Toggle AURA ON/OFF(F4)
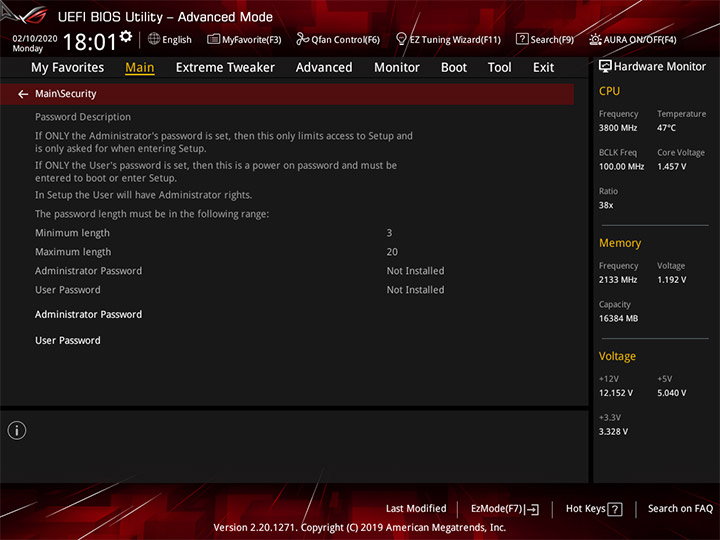The width and height of the screenshot is (720, 540). (640, 40)
